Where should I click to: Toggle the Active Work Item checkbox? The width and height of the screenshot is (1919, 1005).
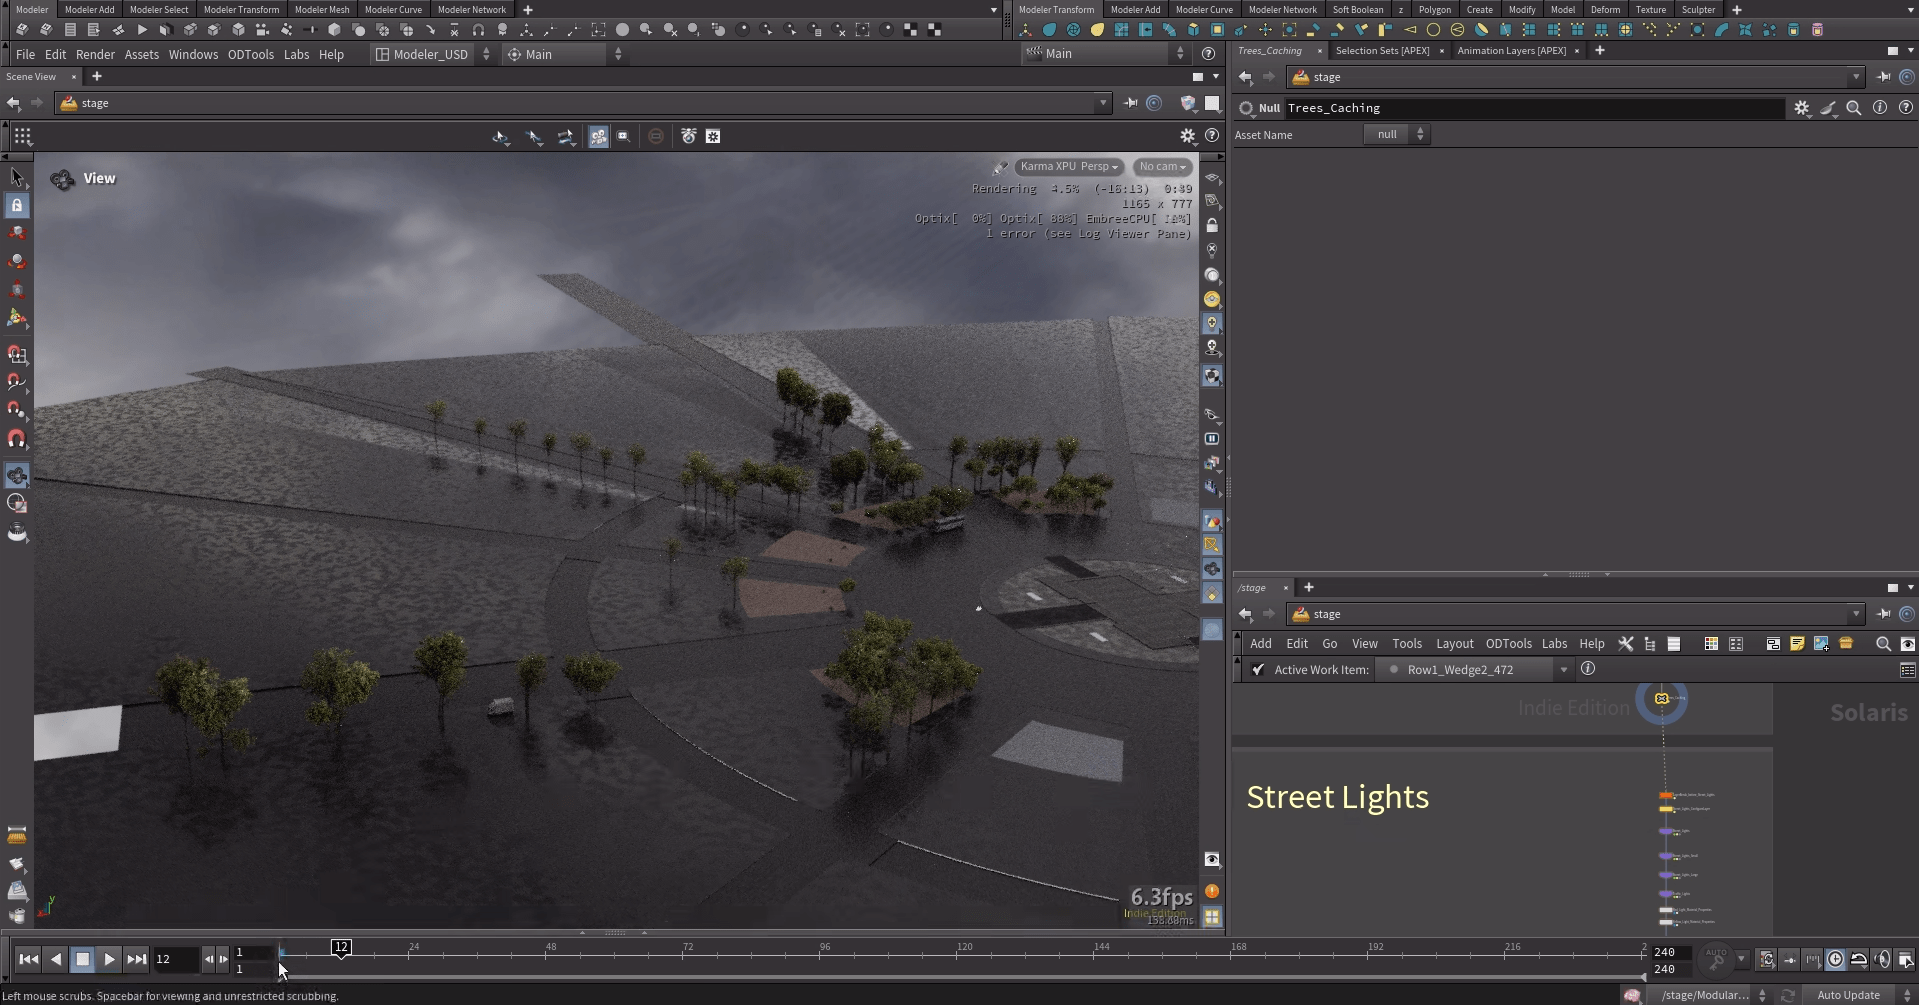pos(1258,670)
